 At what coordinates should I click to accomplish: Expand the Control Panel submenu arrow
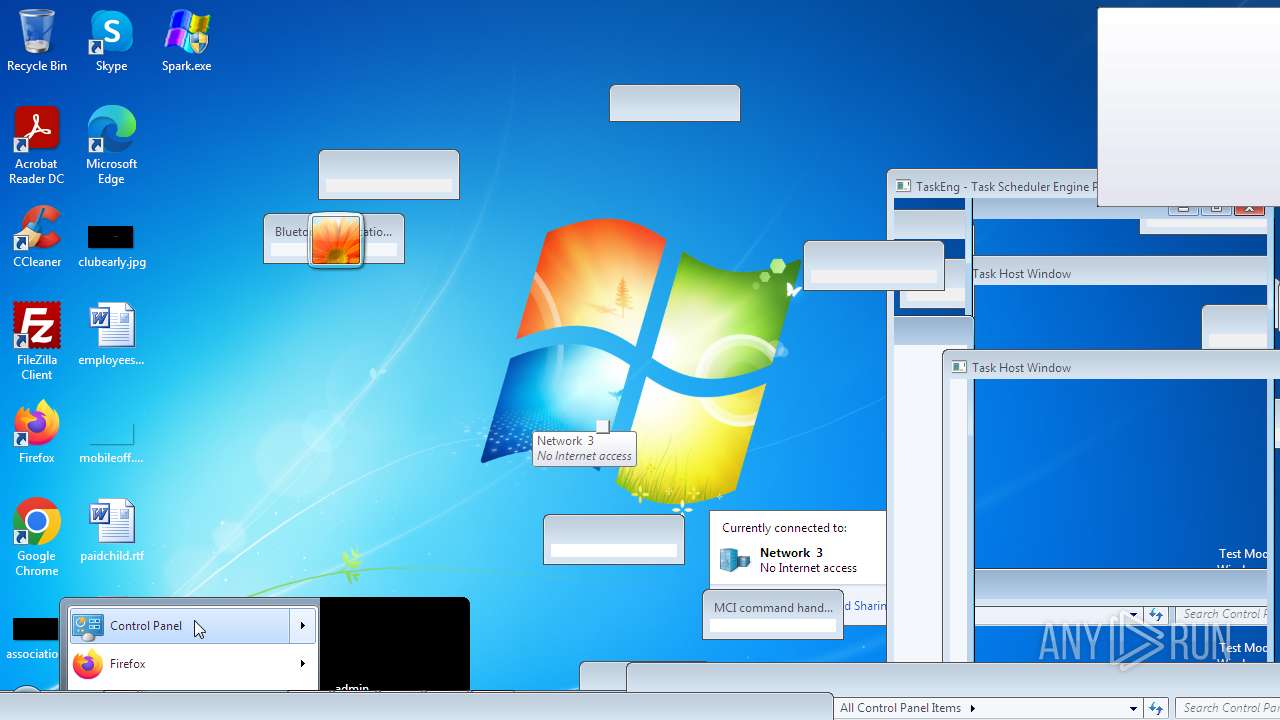[303, 626]
